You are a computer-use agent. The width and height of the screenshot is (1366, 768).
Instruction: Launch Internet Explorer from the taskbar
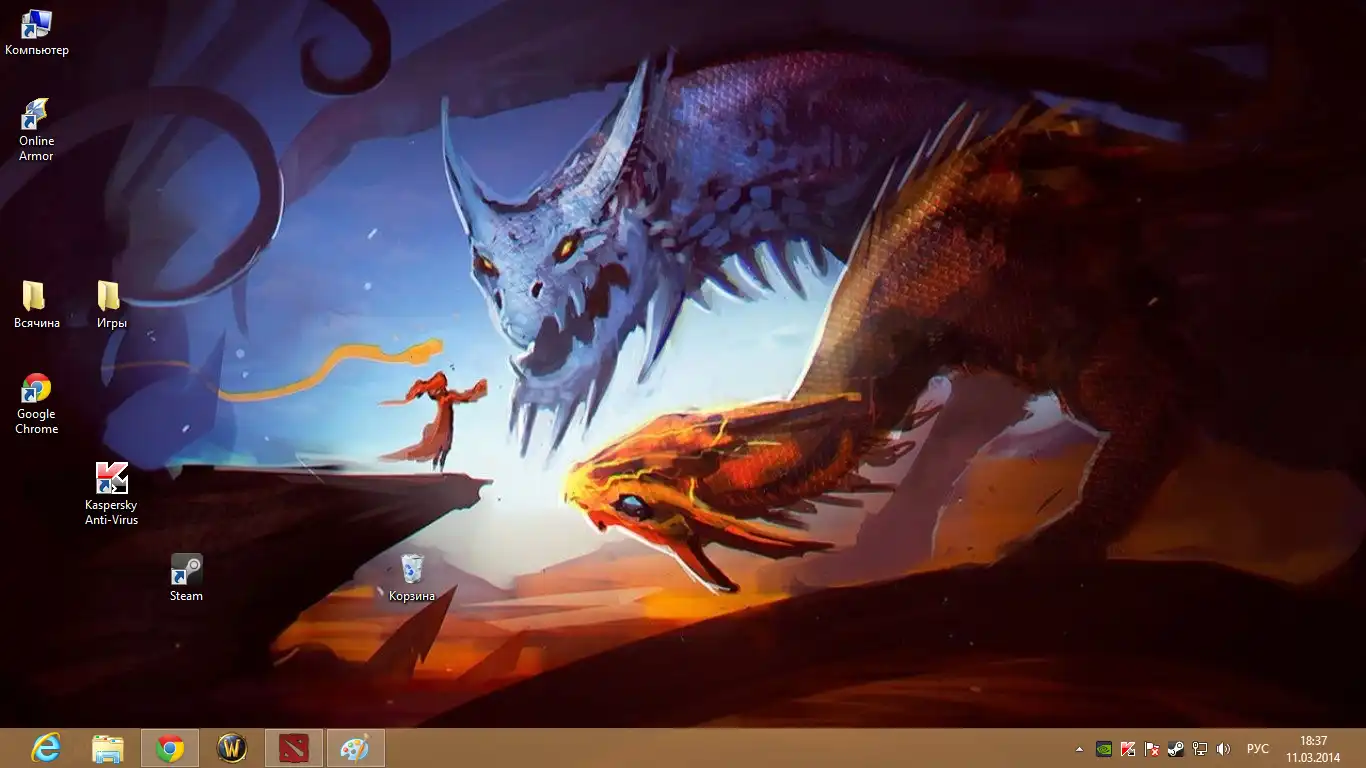[x=46, y=748]
